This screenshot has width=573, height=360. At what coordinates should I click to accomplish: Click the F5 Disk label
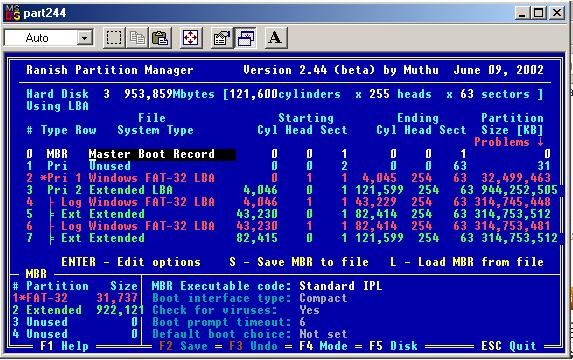394,346
